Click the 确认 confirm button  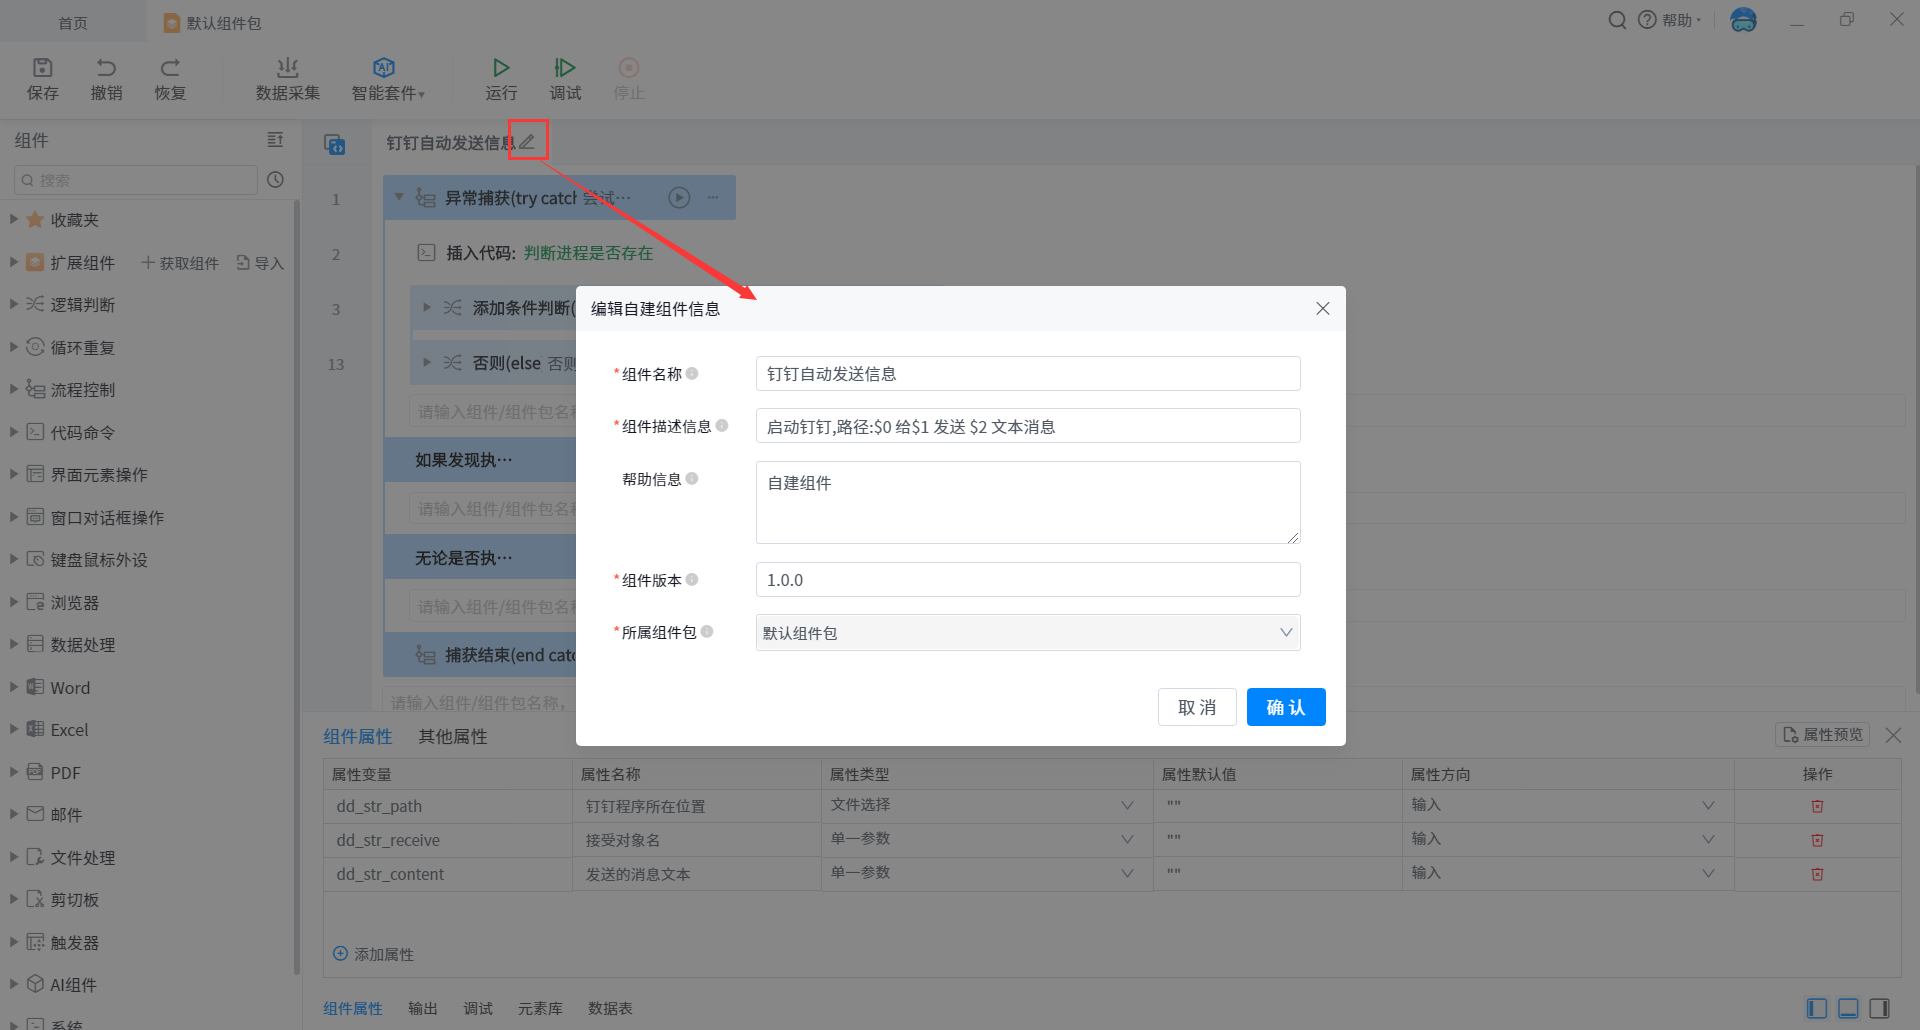tap(1285, 707)
